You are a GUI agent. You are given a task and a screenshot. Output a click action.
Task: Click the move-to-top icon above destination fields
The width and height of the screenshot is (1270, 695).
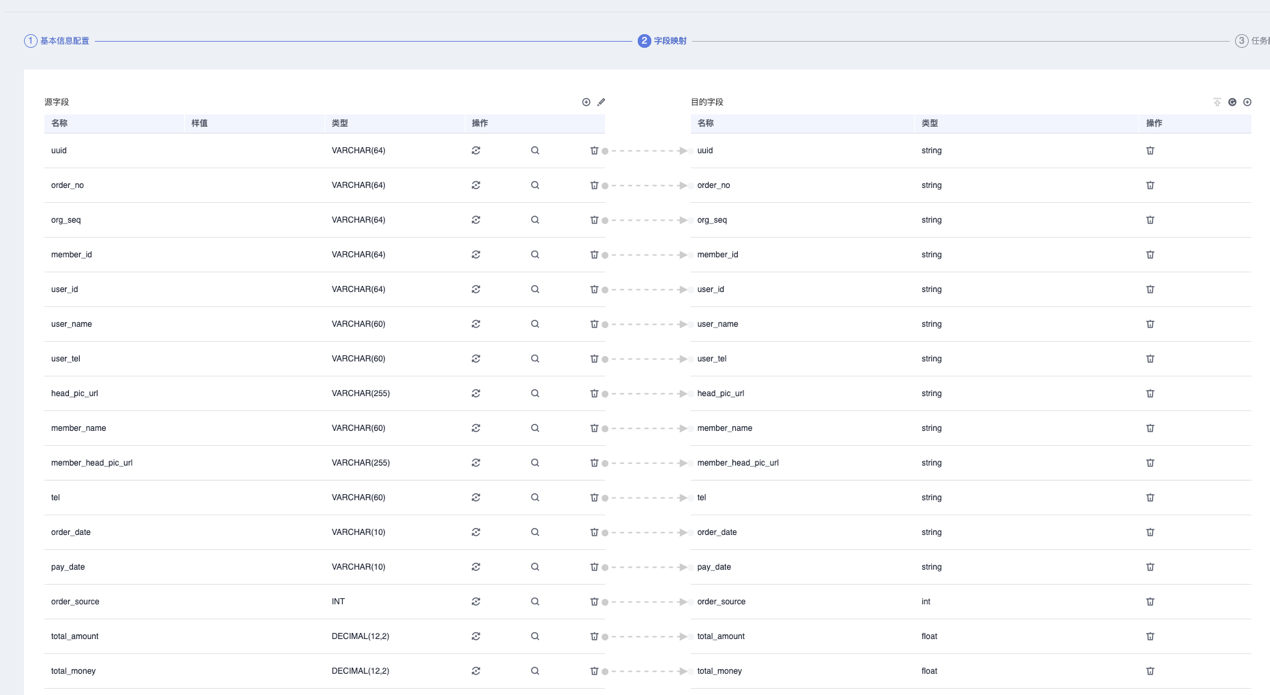coord(1217,102)
